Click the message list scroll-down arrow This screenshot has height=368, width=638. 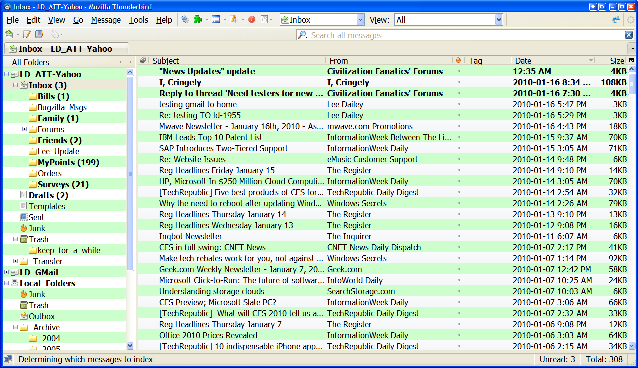point(631,346)
